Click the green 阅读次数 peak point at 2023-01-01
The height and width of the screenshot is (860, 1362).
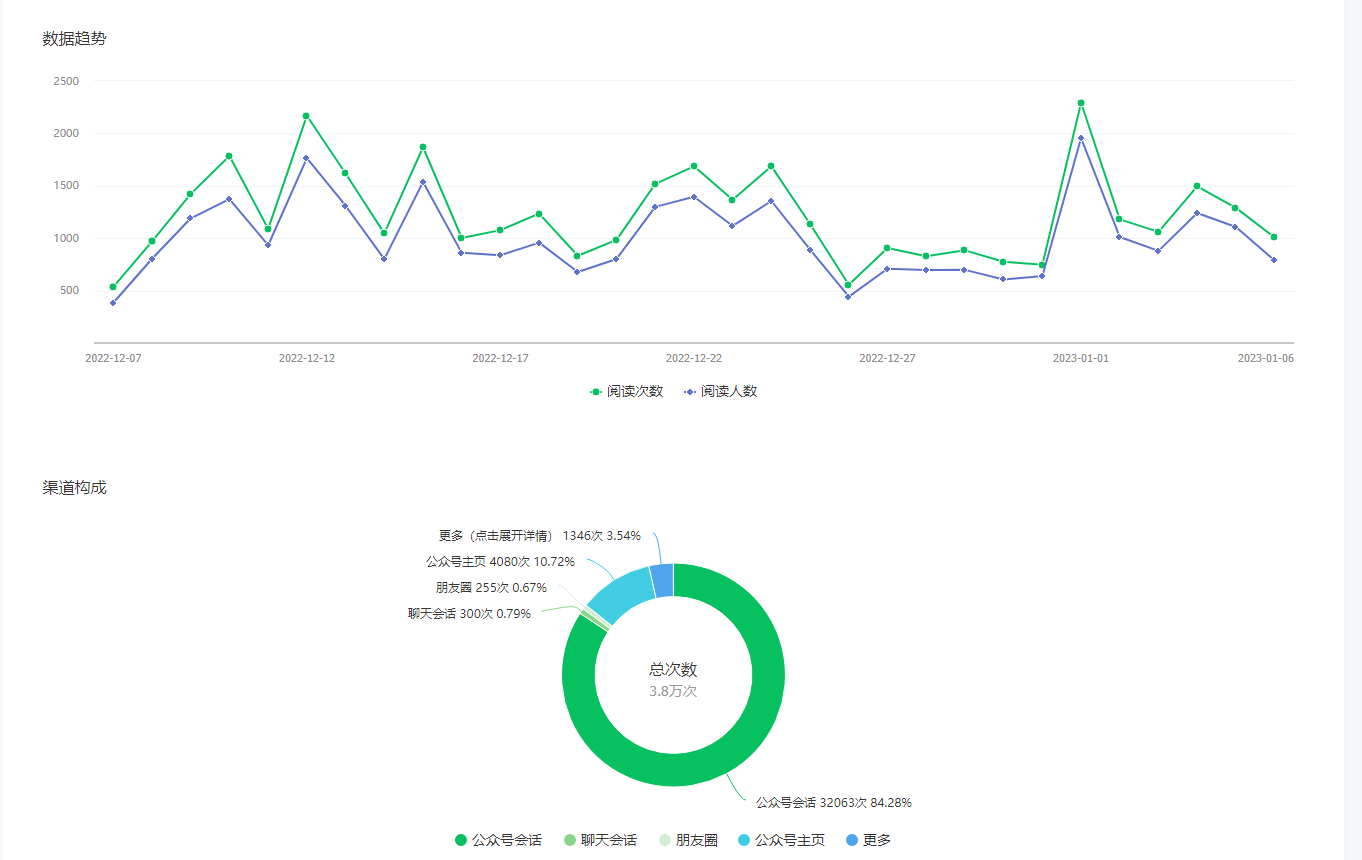[1081, 103]
